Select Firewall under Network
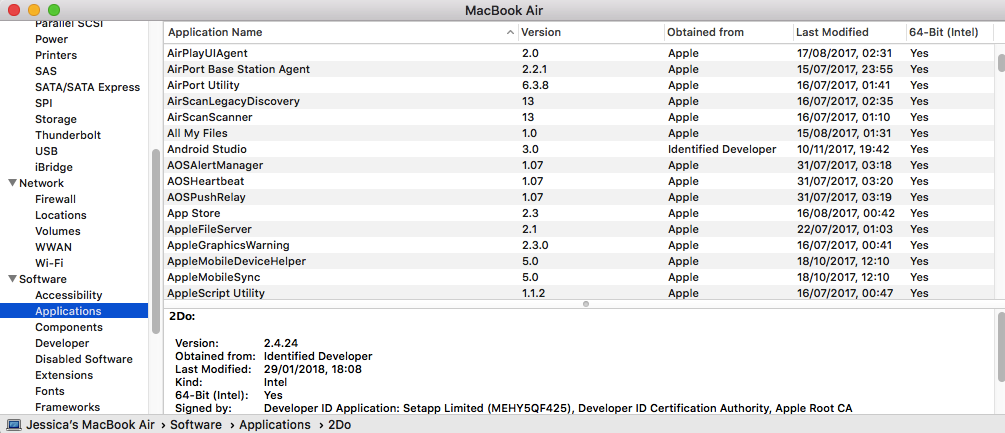The width and height of the screenshot is (1005, 433). (x=55, y=199)
